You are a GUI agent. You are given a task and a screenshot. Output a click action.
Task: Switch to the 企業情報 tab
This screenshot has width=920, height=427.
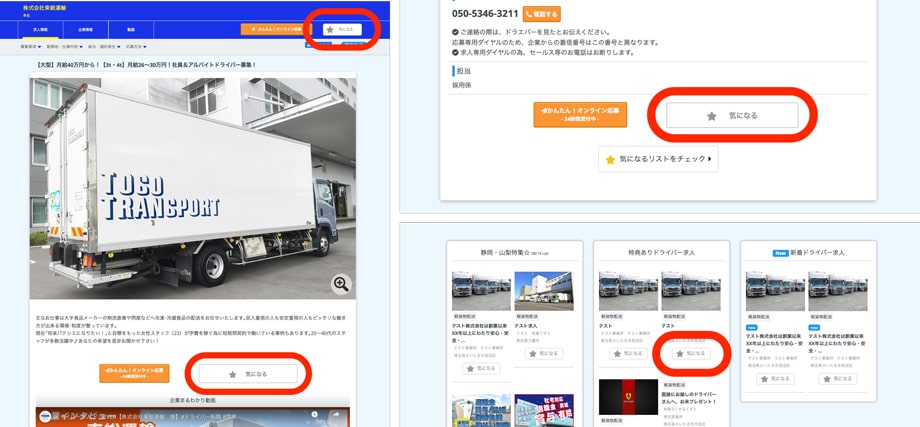84,29
